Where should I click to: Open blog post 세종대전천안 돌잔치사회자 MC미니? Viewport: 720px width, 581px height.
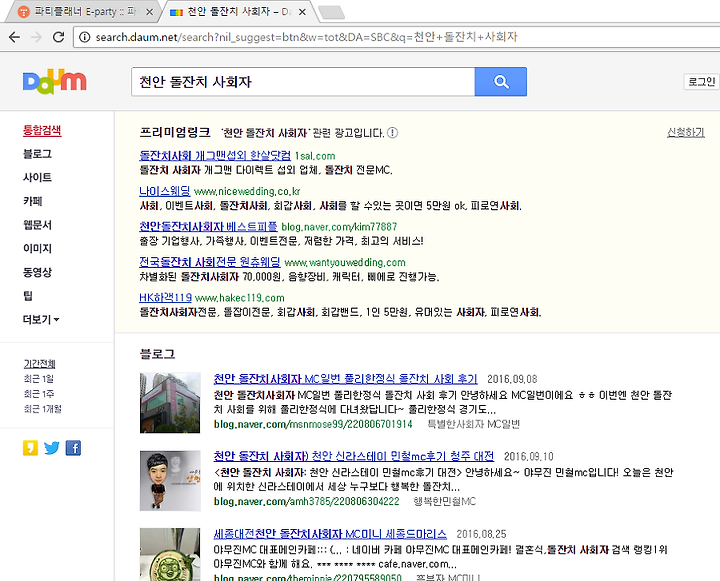click(330, 534)
